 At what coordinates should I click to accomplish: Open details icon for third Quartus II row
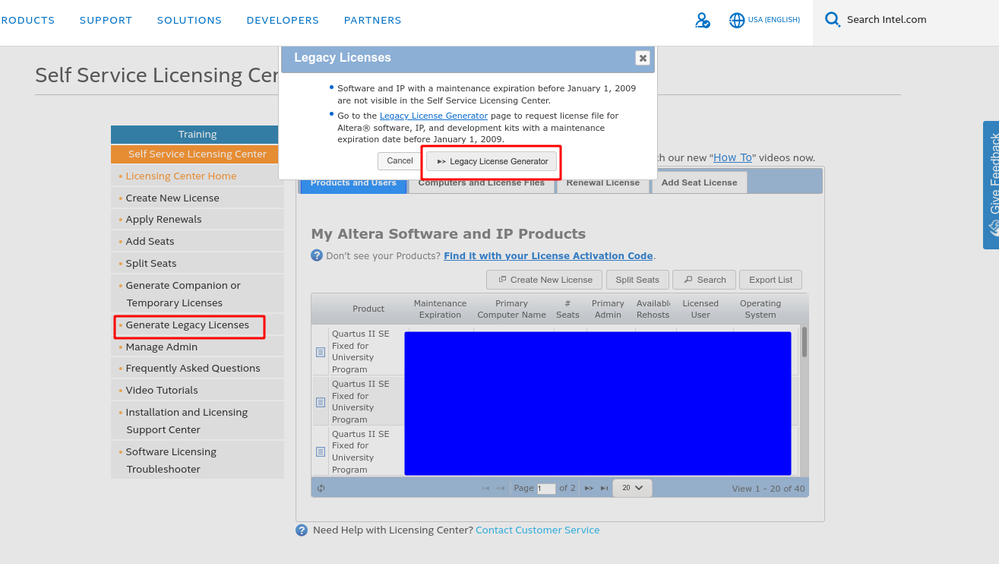[x=320, y=452]
